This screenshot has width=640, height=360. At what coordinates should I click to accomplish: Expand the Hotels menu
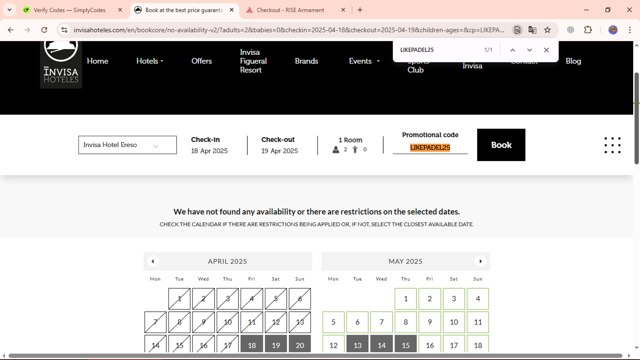(149, 61)
